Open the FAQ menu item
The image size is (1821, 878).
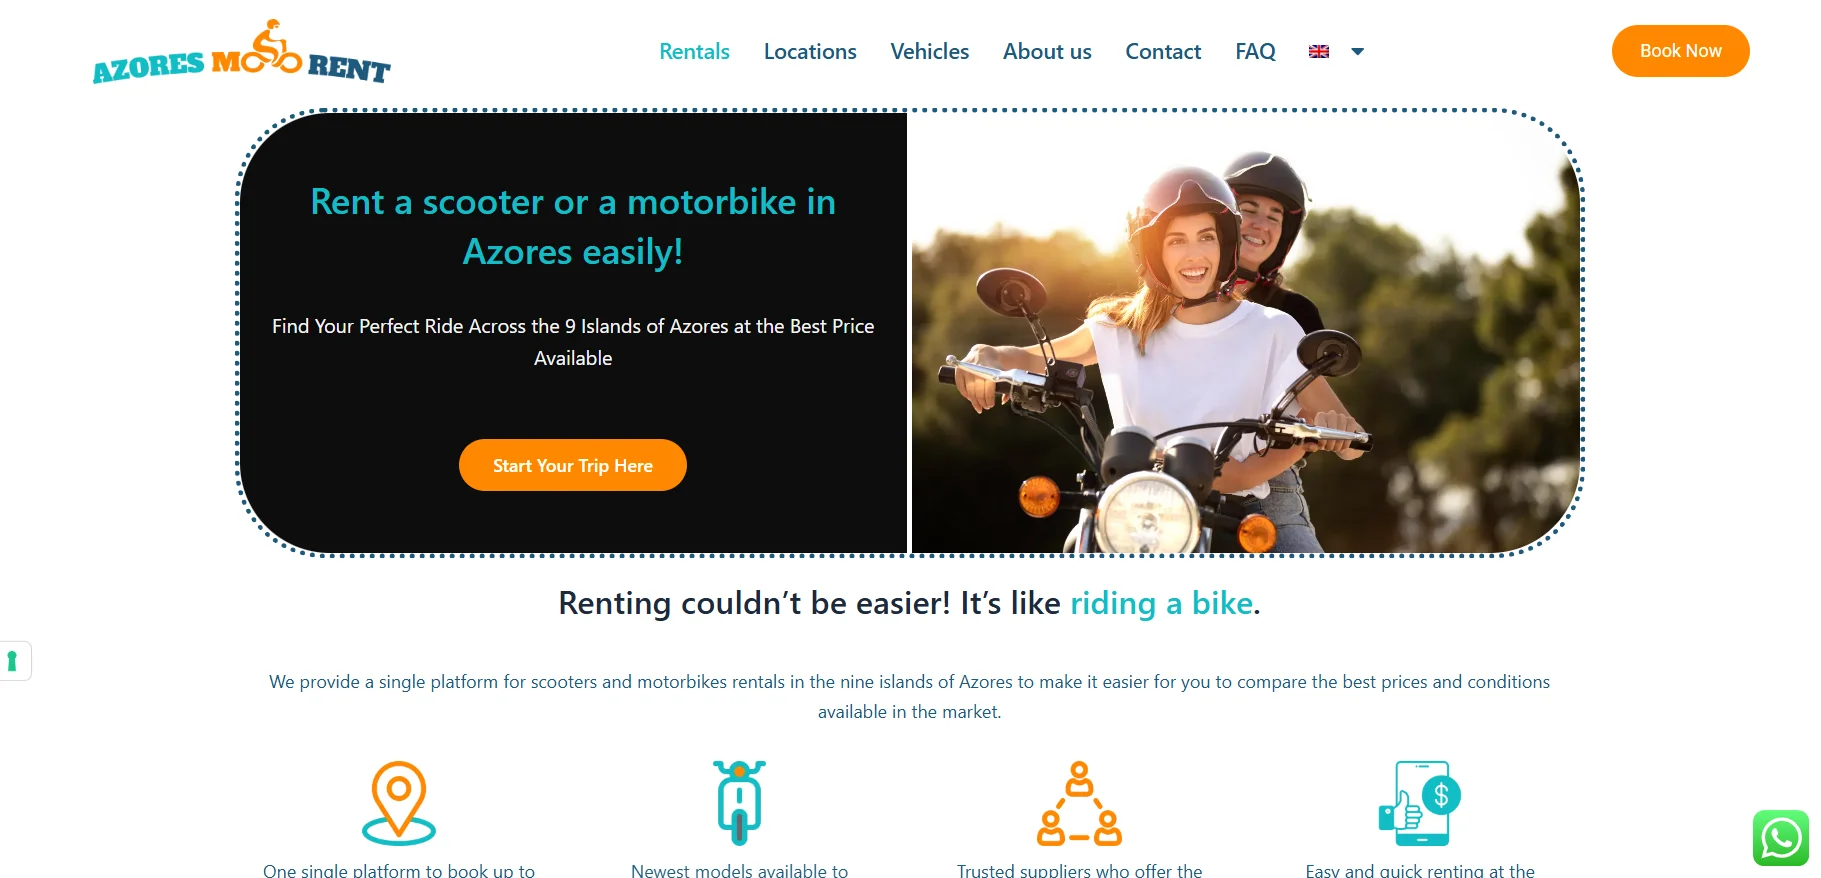(1255, 51)
